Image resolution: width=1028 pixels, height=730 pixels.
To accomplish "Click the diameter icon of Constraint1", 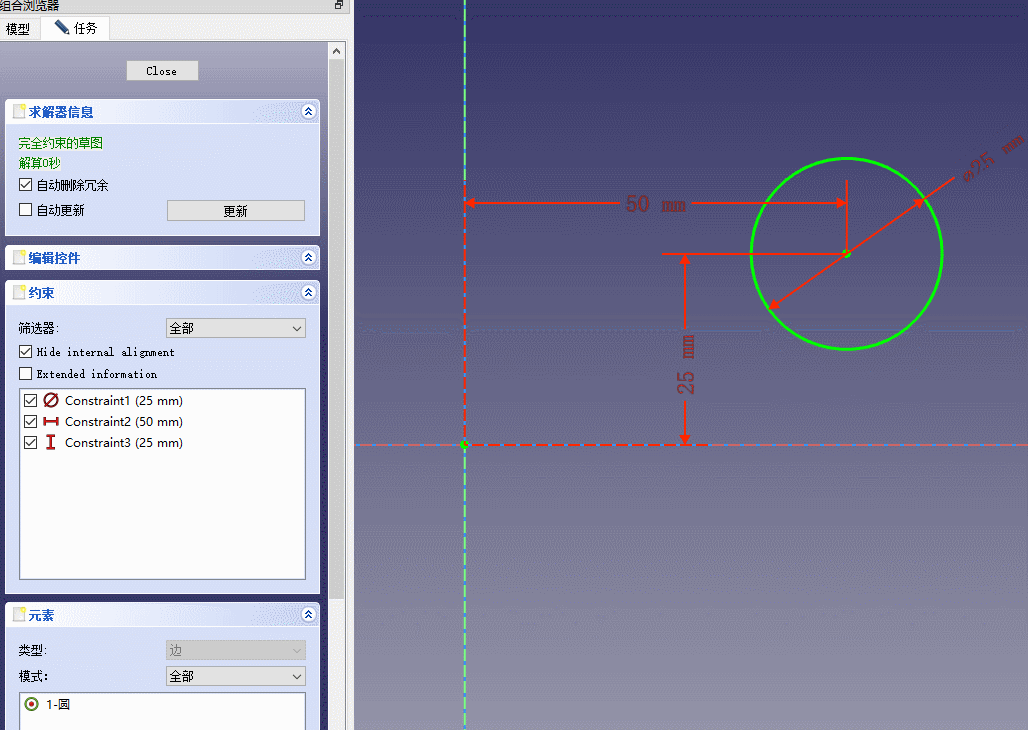I will point(51,401).
